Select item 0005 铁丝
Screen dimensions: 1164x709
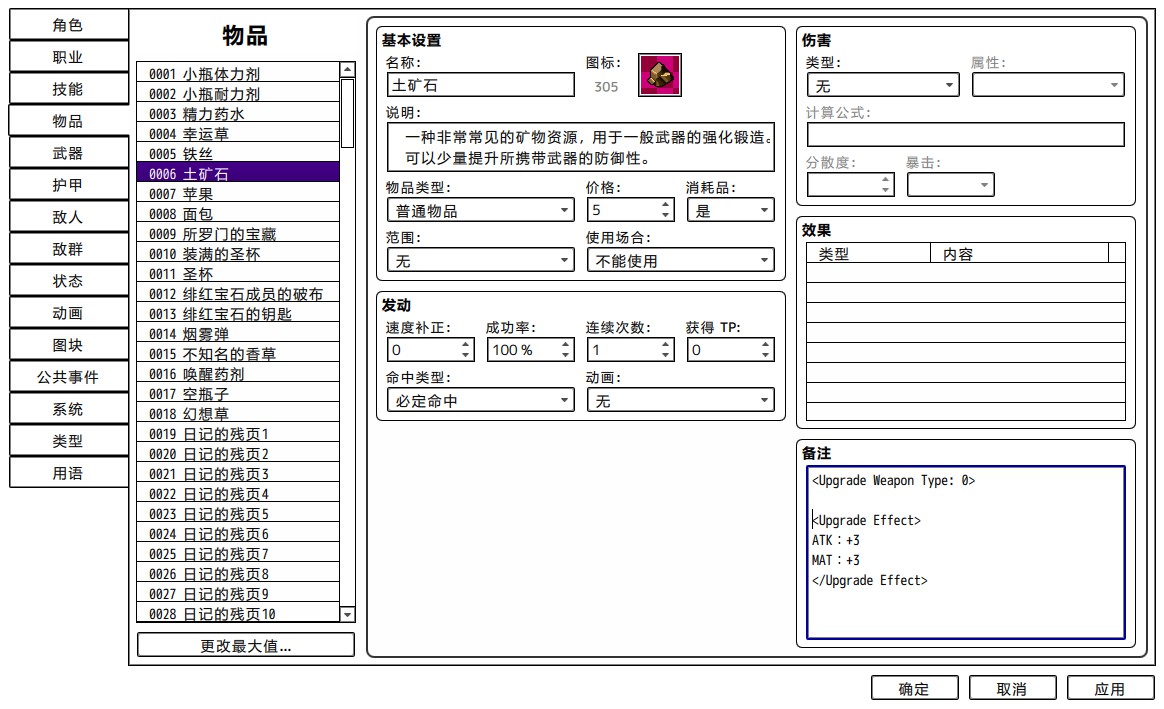coord(238,154)
